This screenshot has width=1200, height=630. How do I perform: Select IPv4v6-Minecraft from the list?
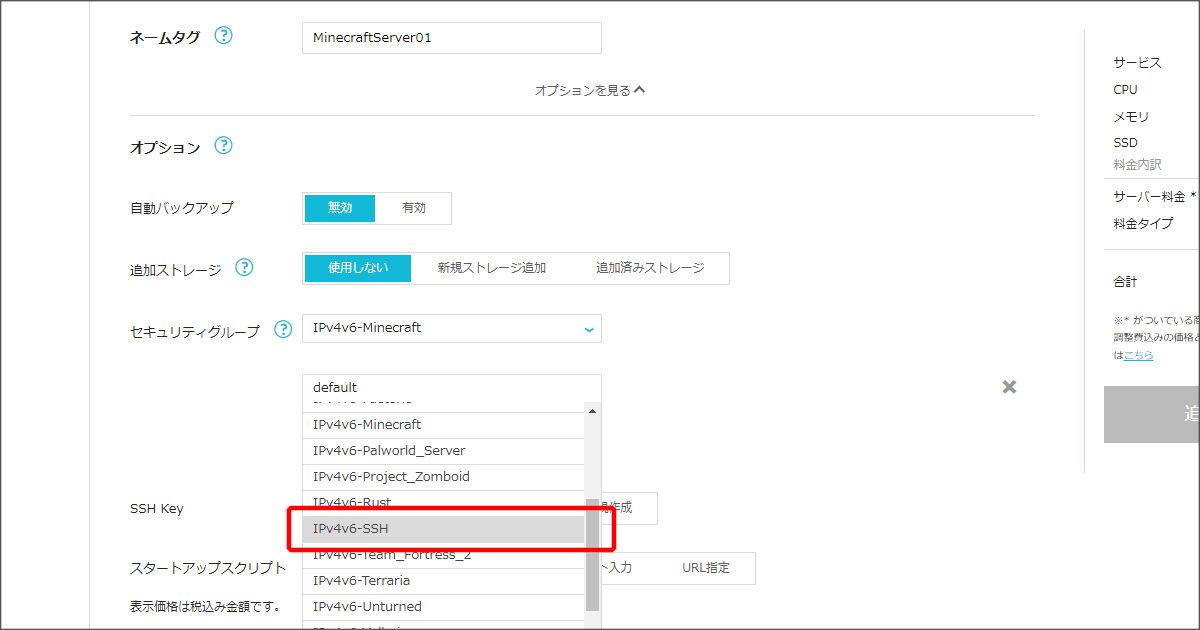443,425
